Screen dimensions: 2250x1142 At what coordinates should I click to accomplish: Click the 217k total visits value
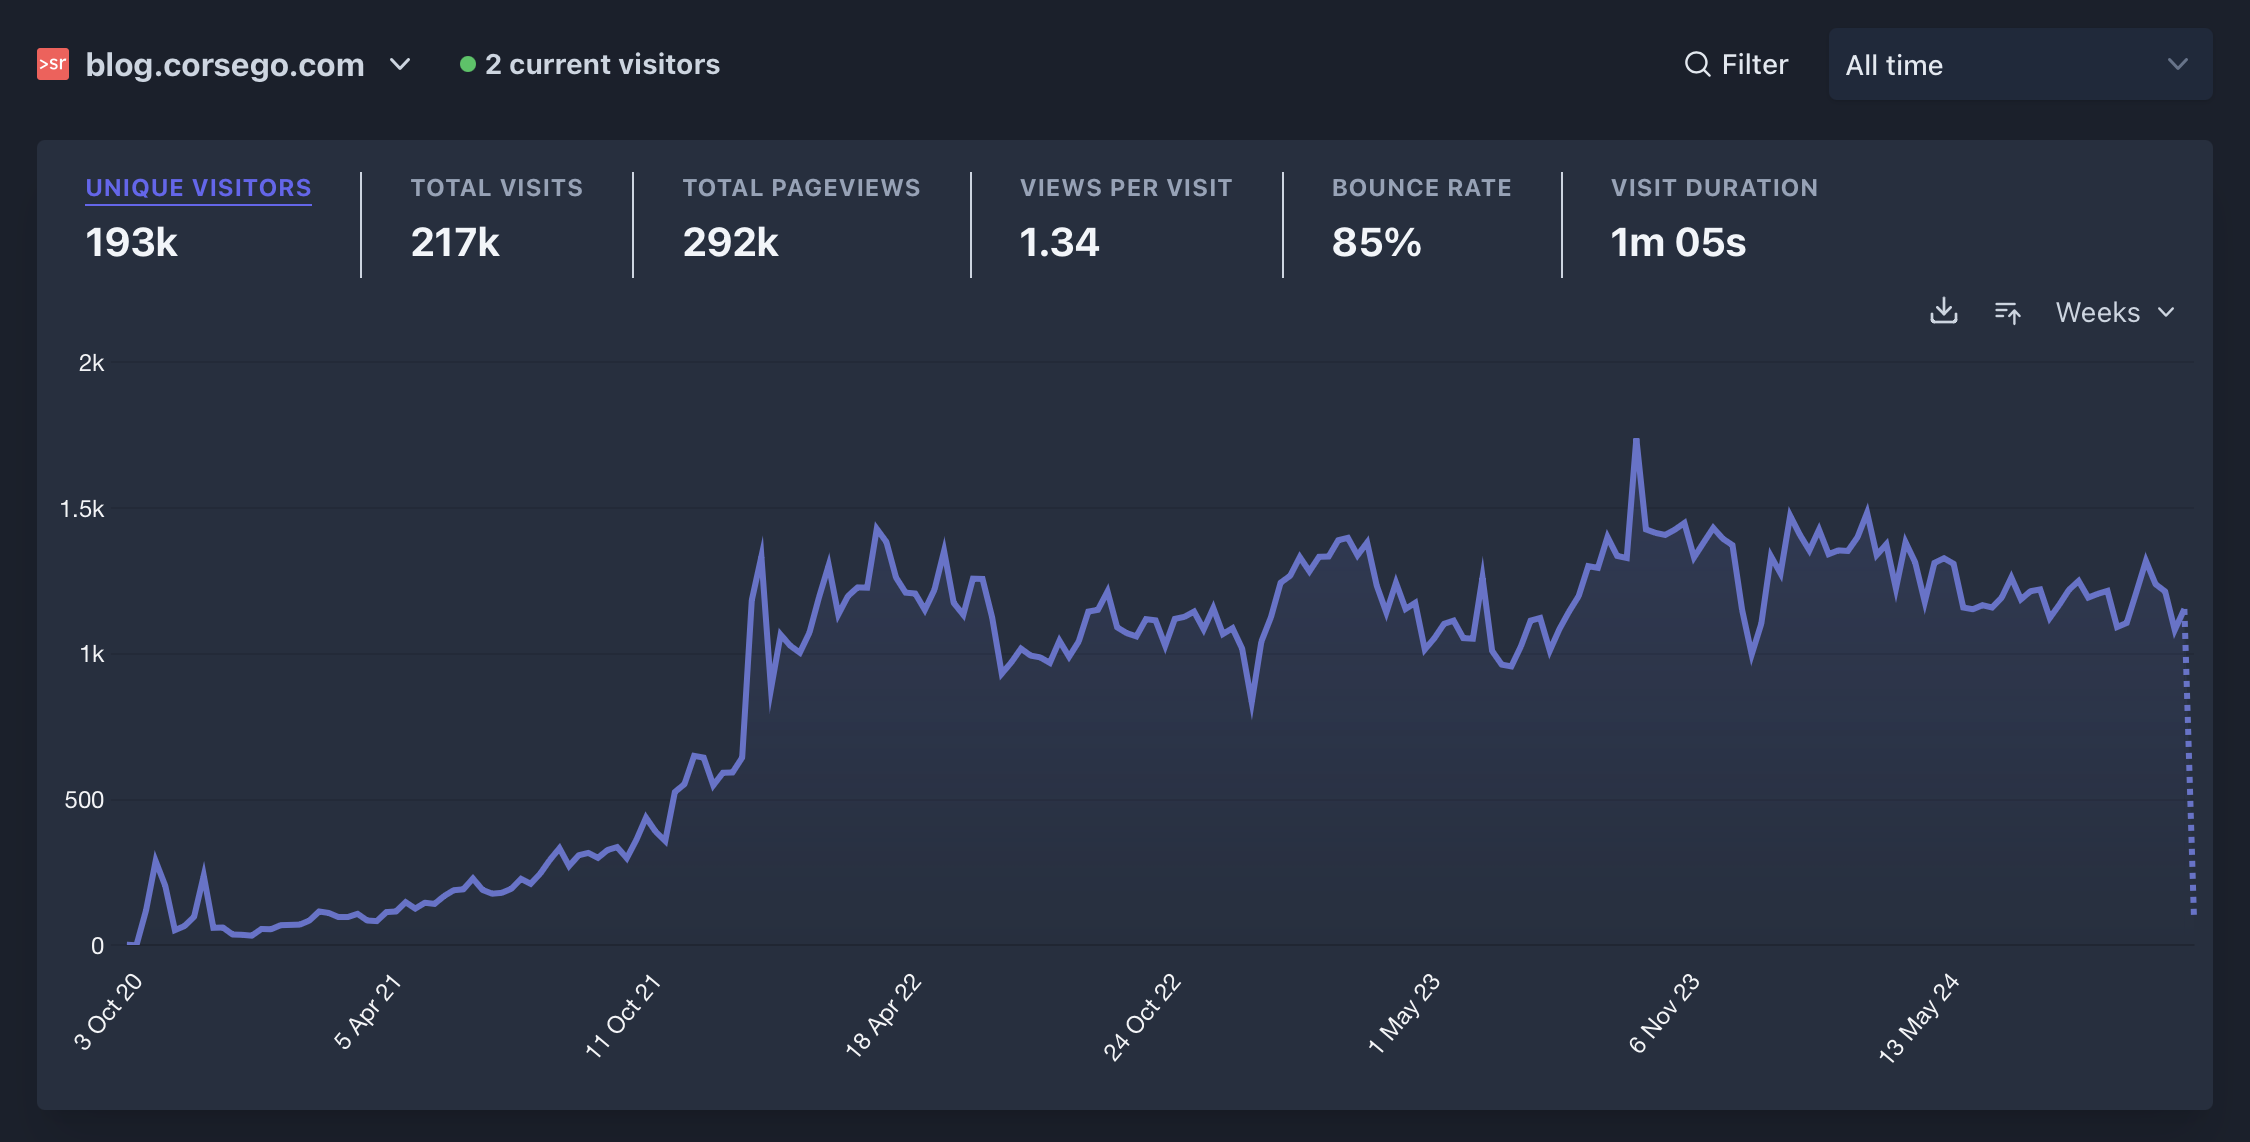tap(455, 243)
